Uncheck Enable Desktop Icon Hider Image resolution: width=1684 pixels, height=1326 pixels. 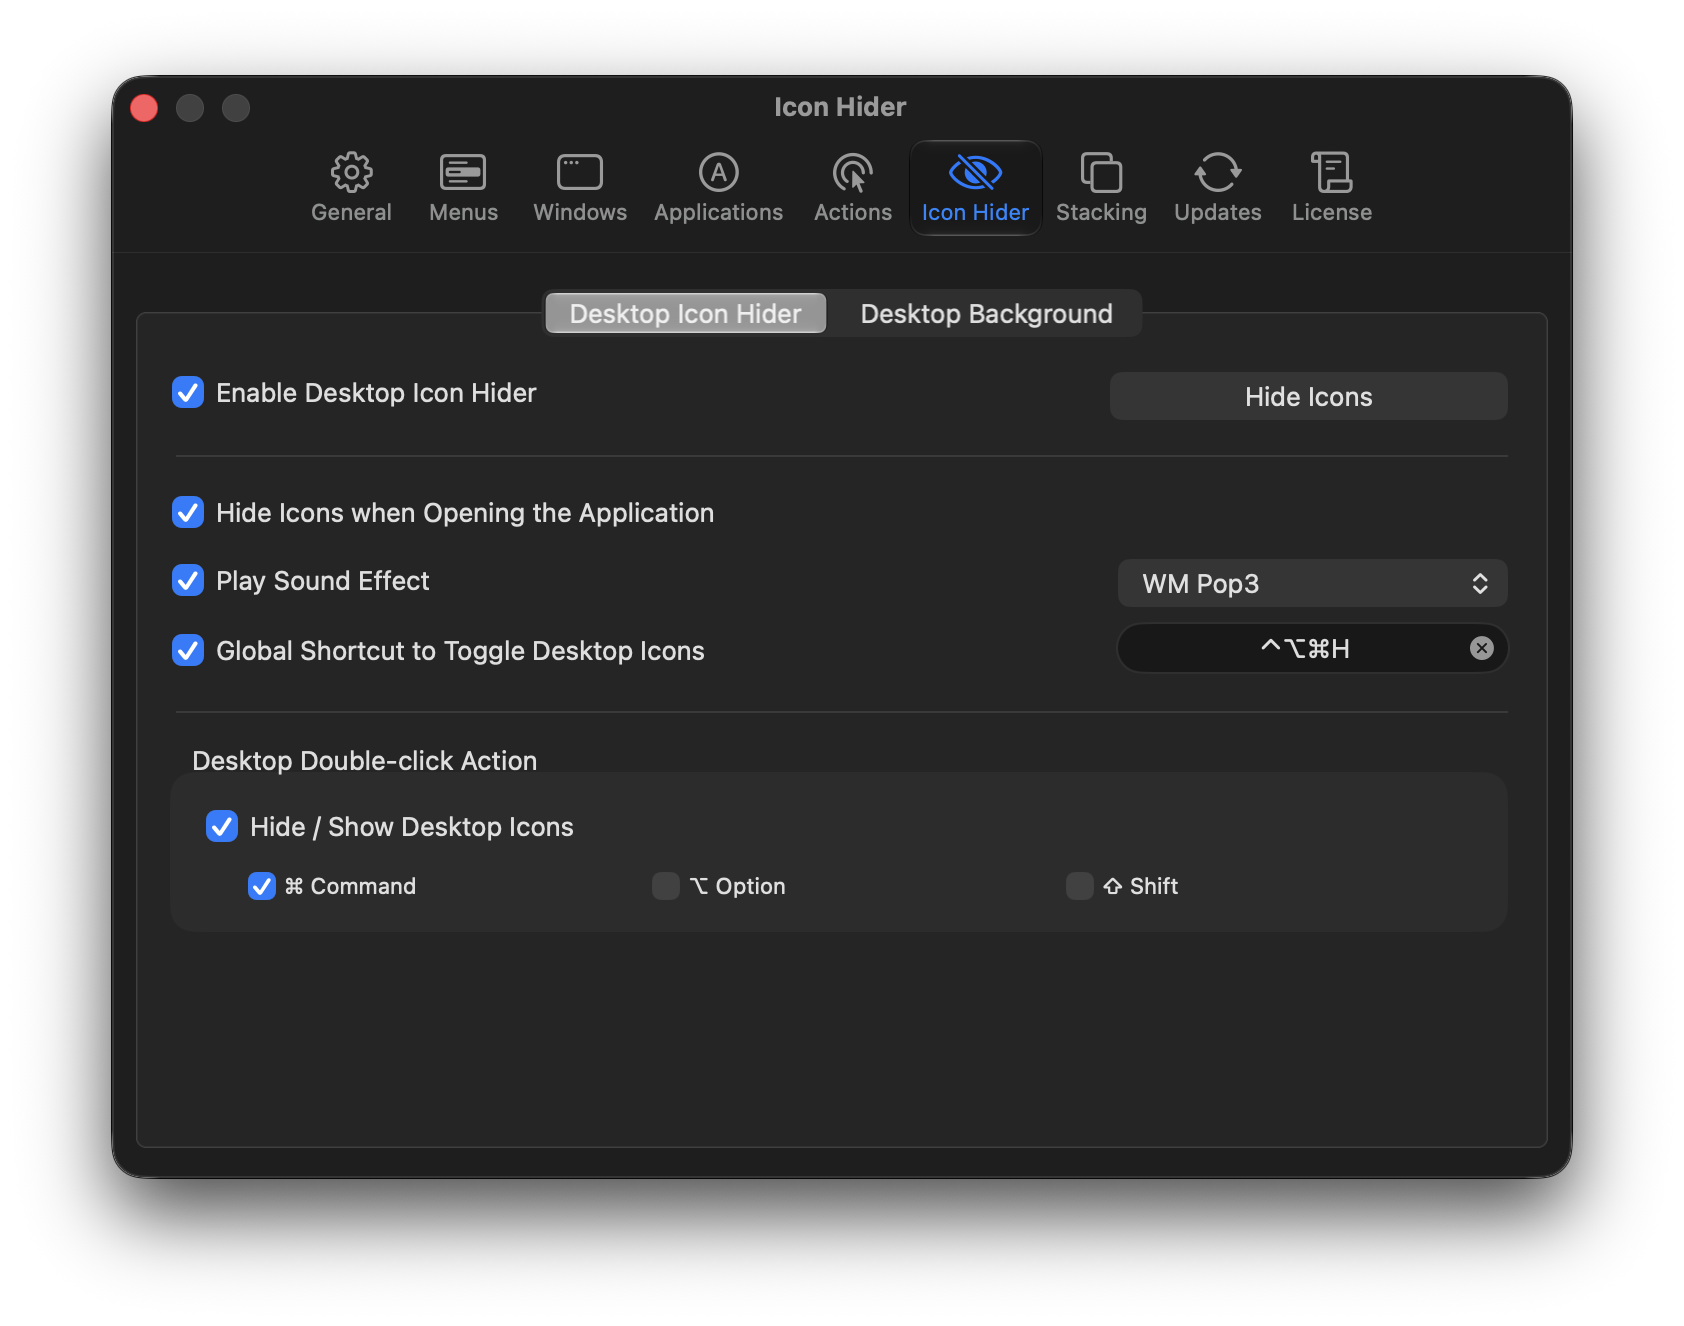coord(188,393)
